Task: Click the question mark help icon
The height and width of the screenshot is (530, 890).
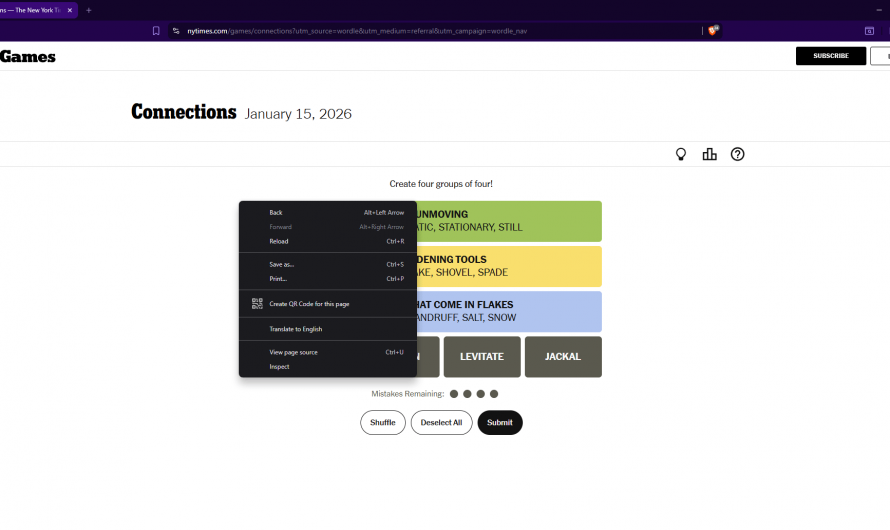Action: point(738,154)
